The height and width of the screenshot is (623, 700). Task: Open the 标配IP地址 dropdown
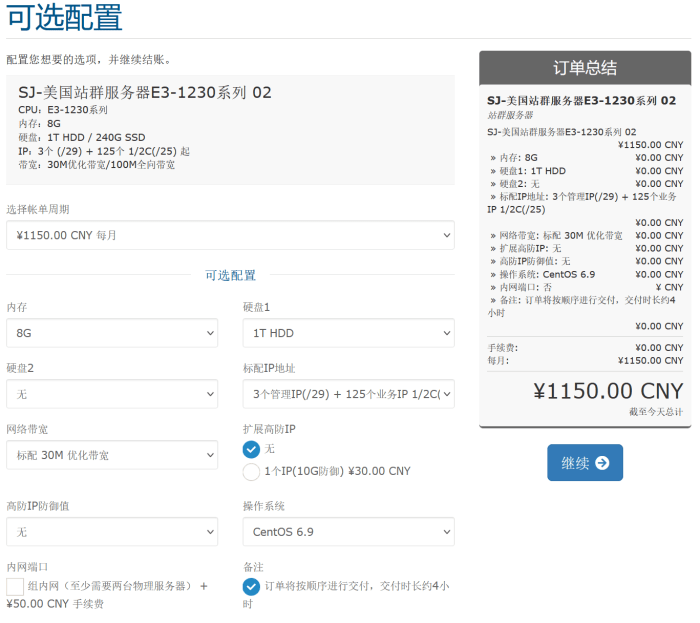(x=349, y=394)
